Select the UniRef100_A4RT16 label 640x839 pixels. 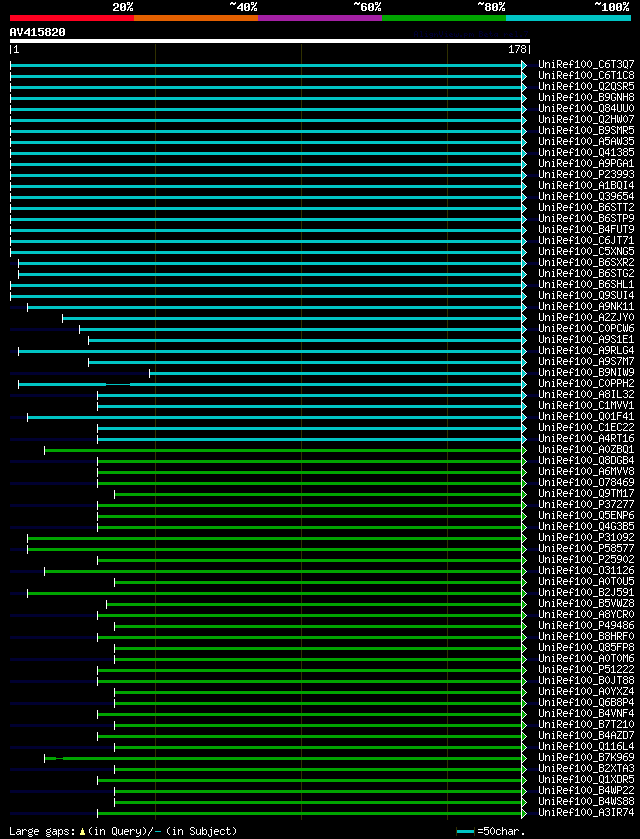pos(586,438)
